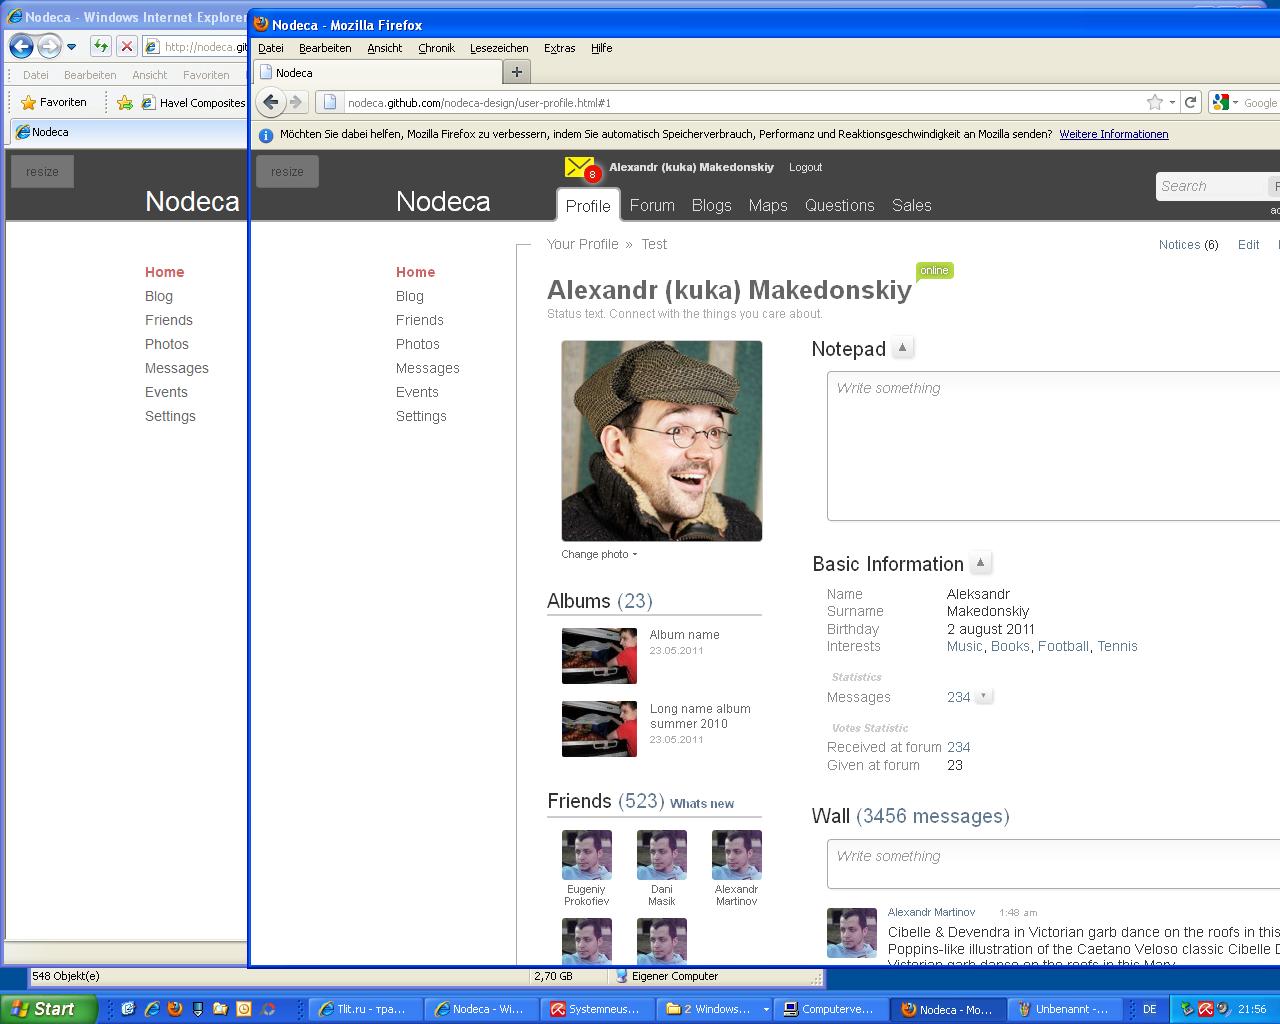Open the Notices (6) link
This screenshot has height=1024, width=1280.
1189,244
